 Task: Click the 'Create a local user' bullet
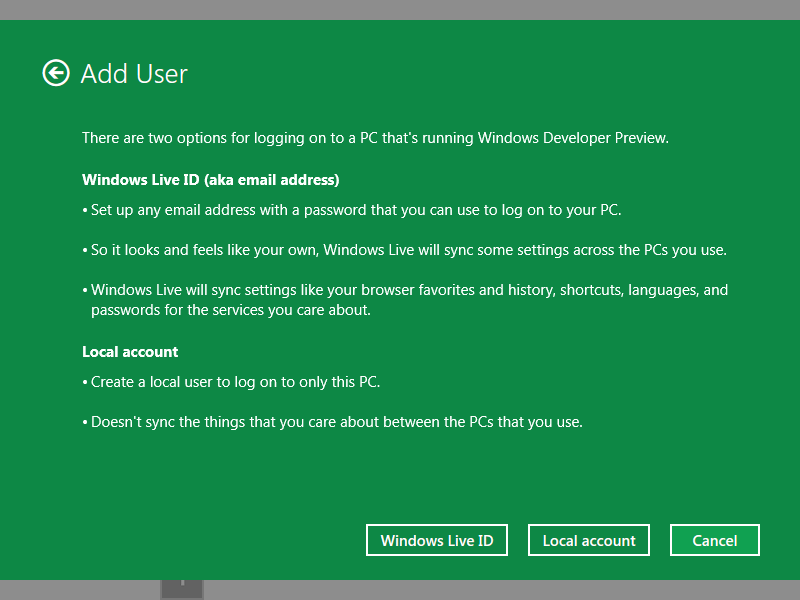click(x=231, y=382)
